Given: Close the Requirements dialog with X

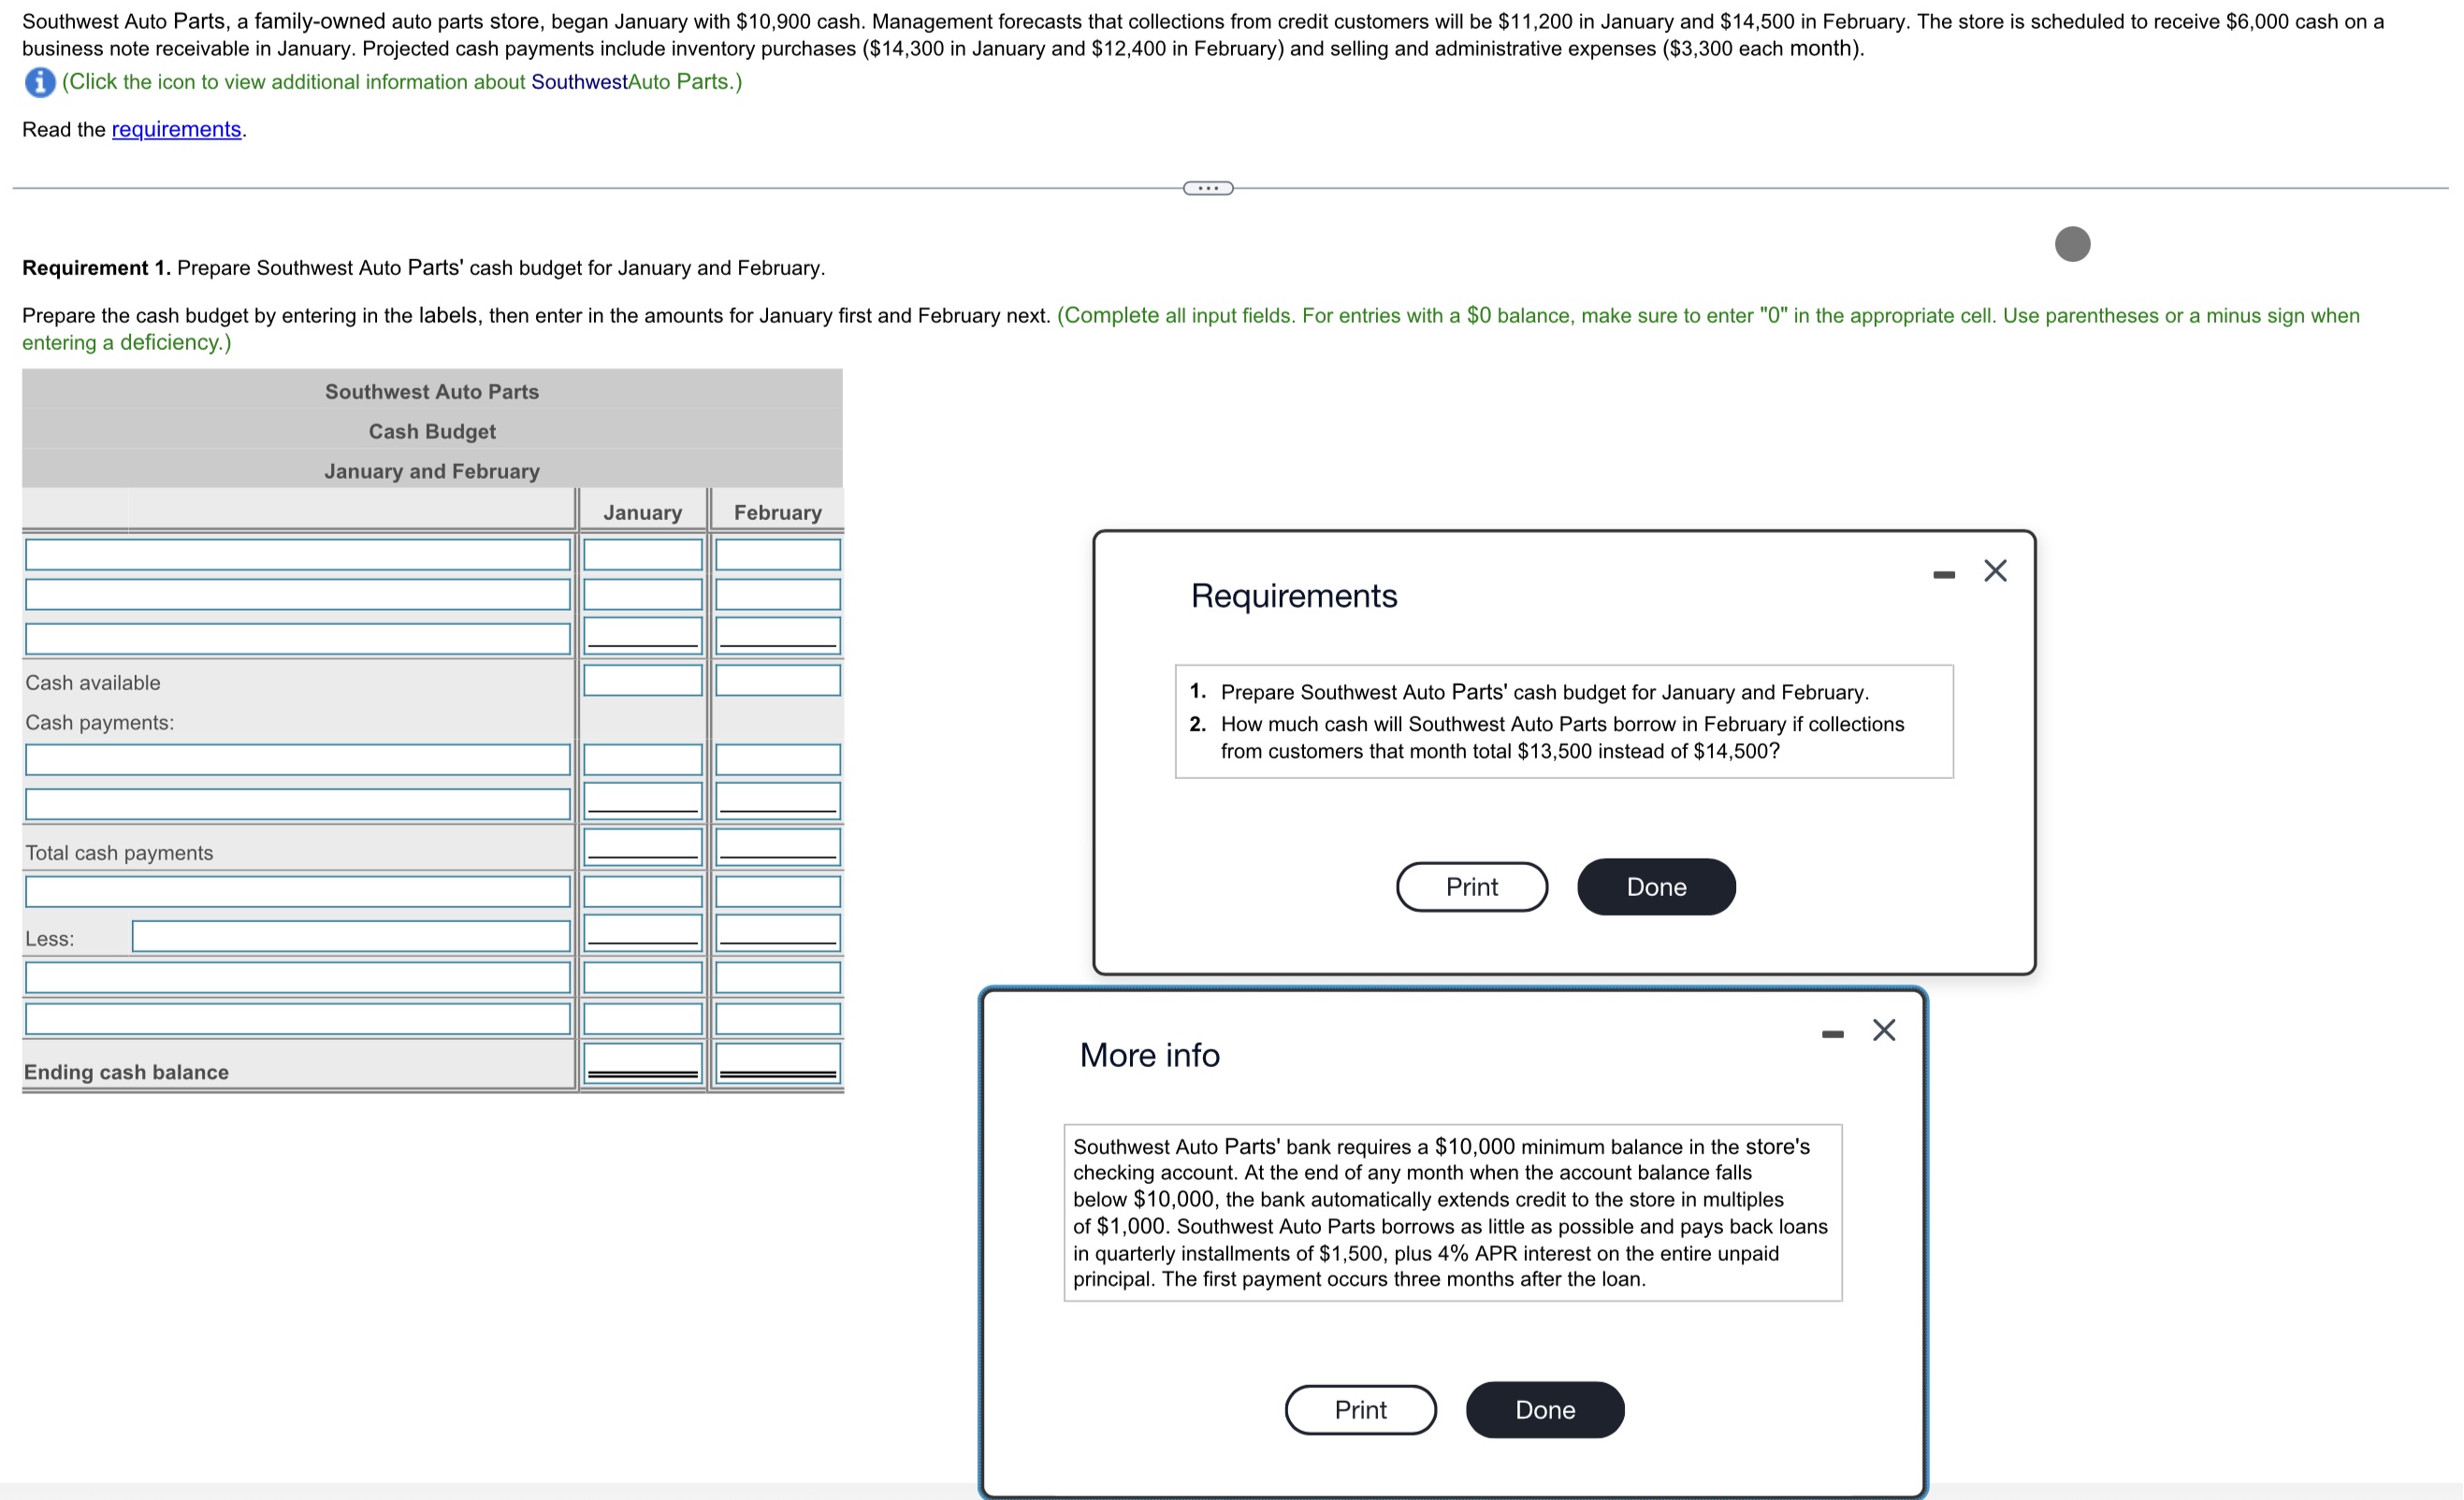Looking at the screenshot, I should 1995,571.
